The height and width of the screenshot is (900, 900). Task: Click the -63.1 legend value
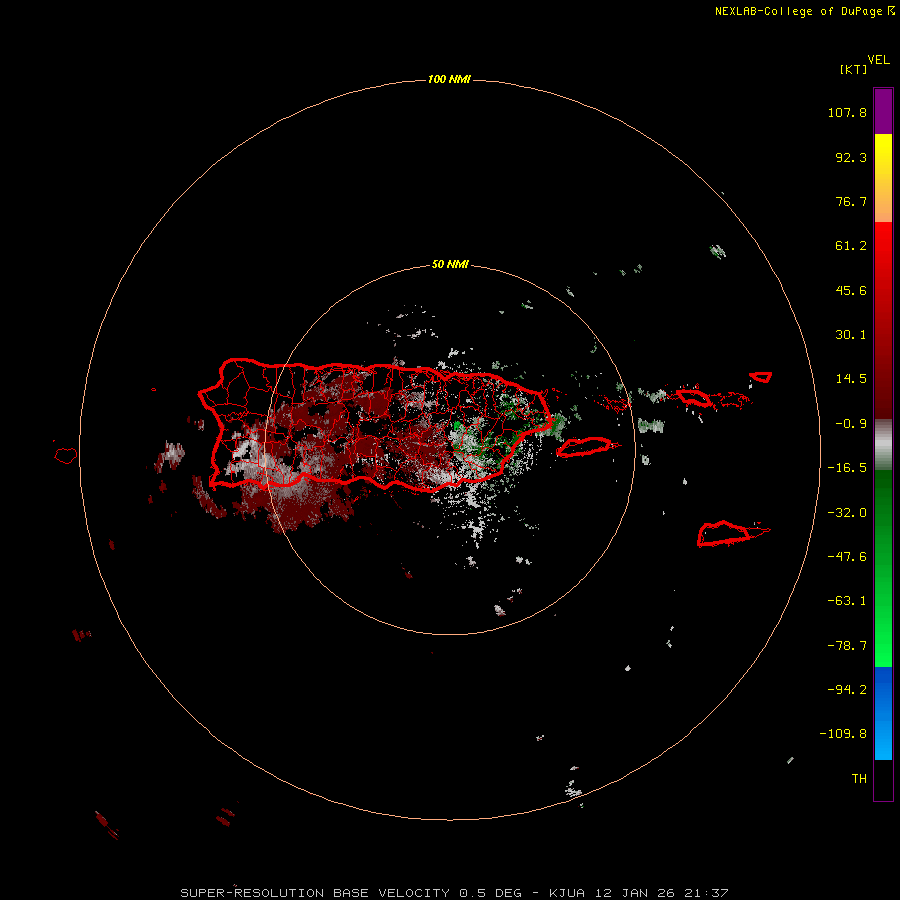tap(847, 601)
